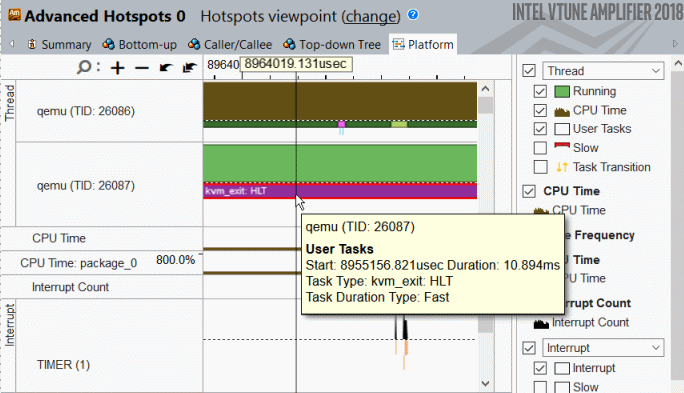Enable the Slow checkbox under Interrupt
The image size is (684, 393).
(x=540, y=387)
